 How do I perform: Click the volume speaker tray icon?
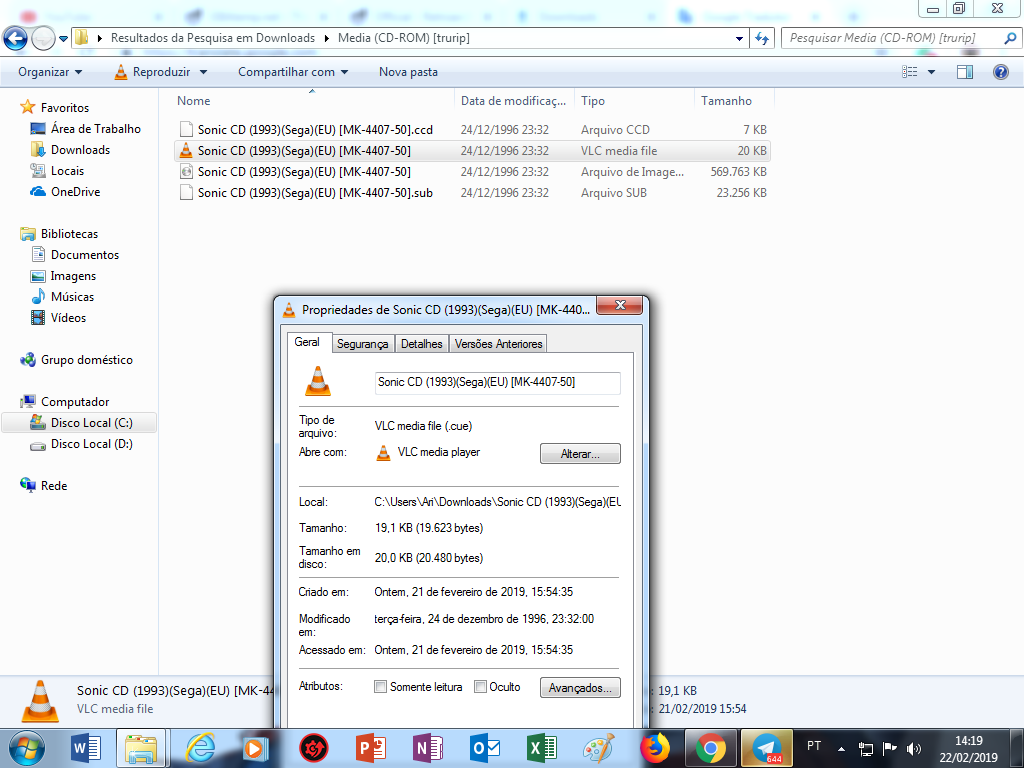tap(914, 748)
